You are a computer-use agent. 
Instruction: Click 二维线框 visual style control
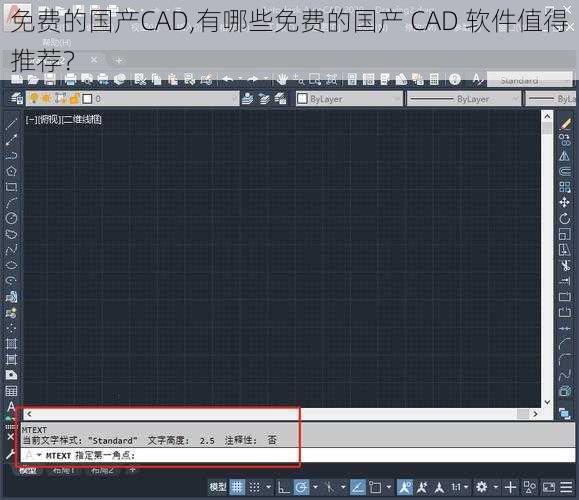pyautogui.click(x=81, y=119)
